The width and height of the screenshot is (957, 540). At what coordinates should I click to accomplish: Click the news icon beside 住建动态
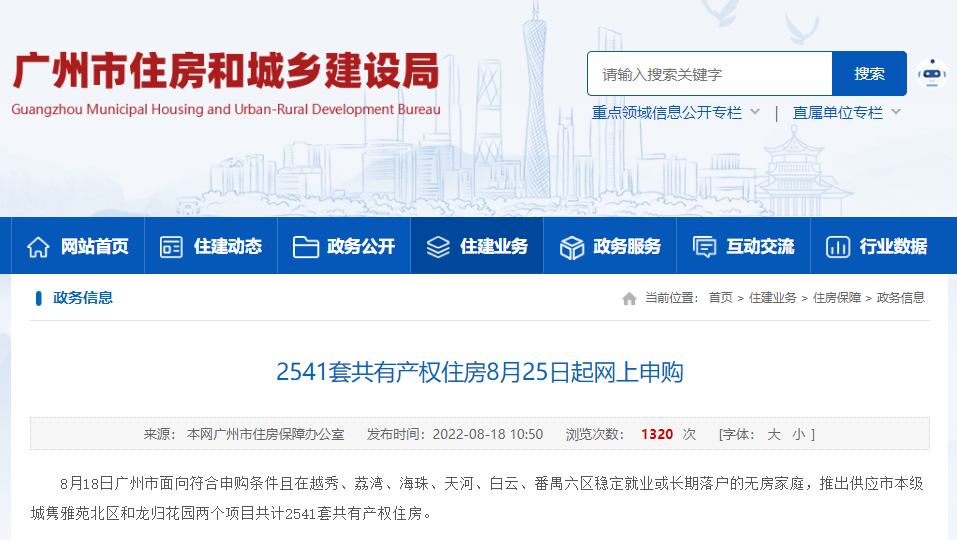click(x=171, y=247)
